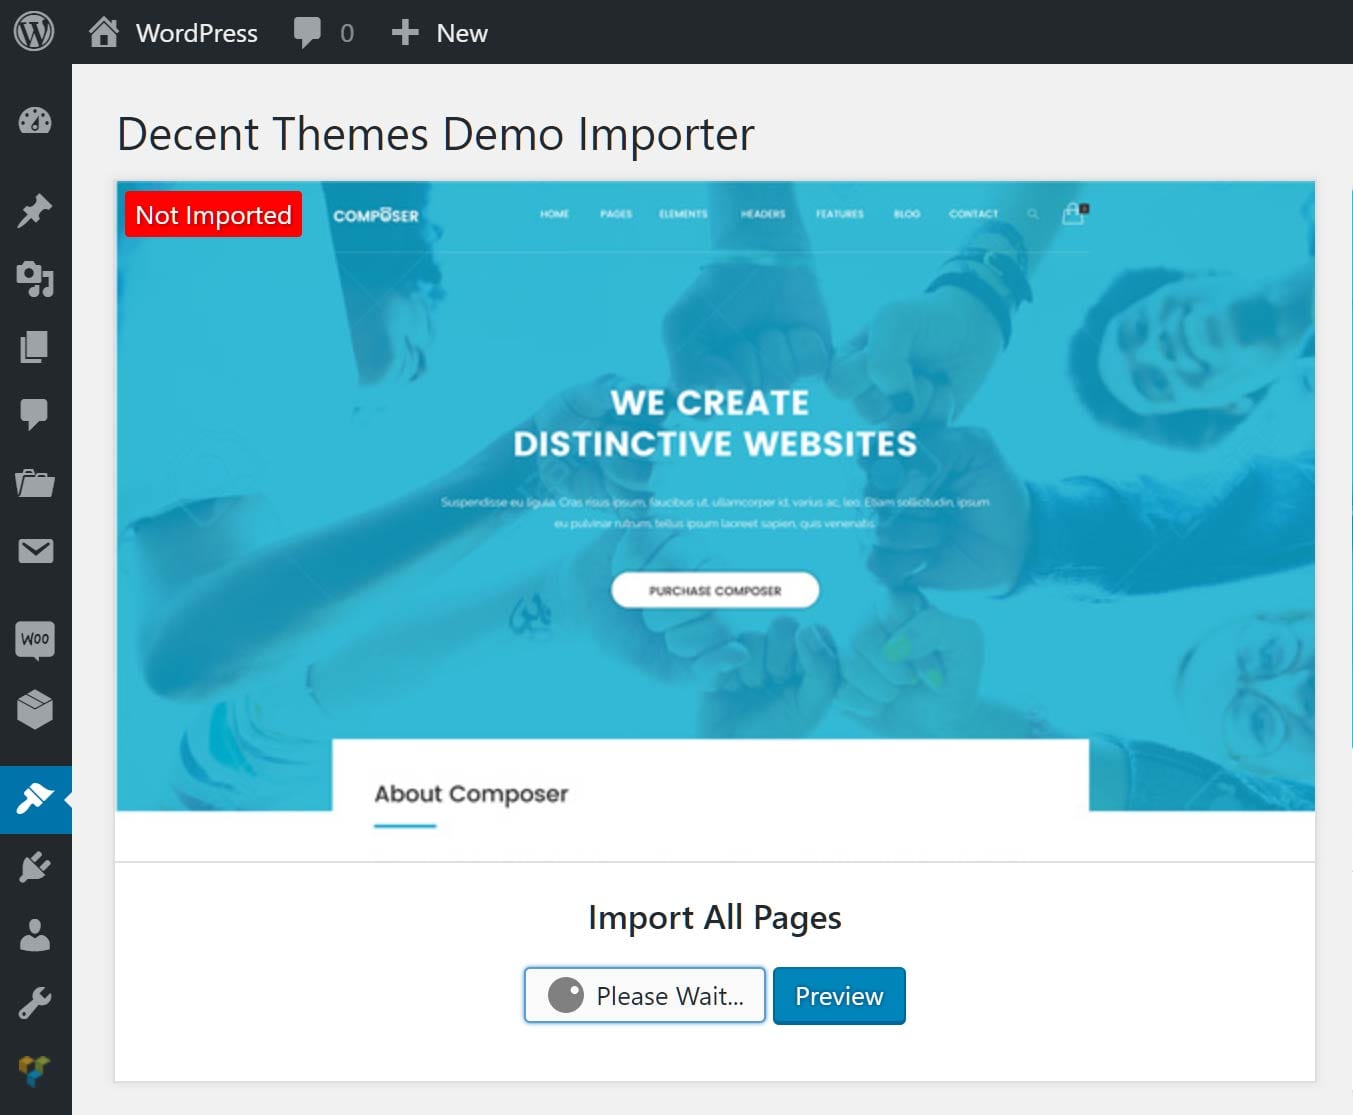The width and height of the screenshot is (1353, 1115).
Task: Open Appearance paintbrush sidebar icon
Action: tap(35, 799)
